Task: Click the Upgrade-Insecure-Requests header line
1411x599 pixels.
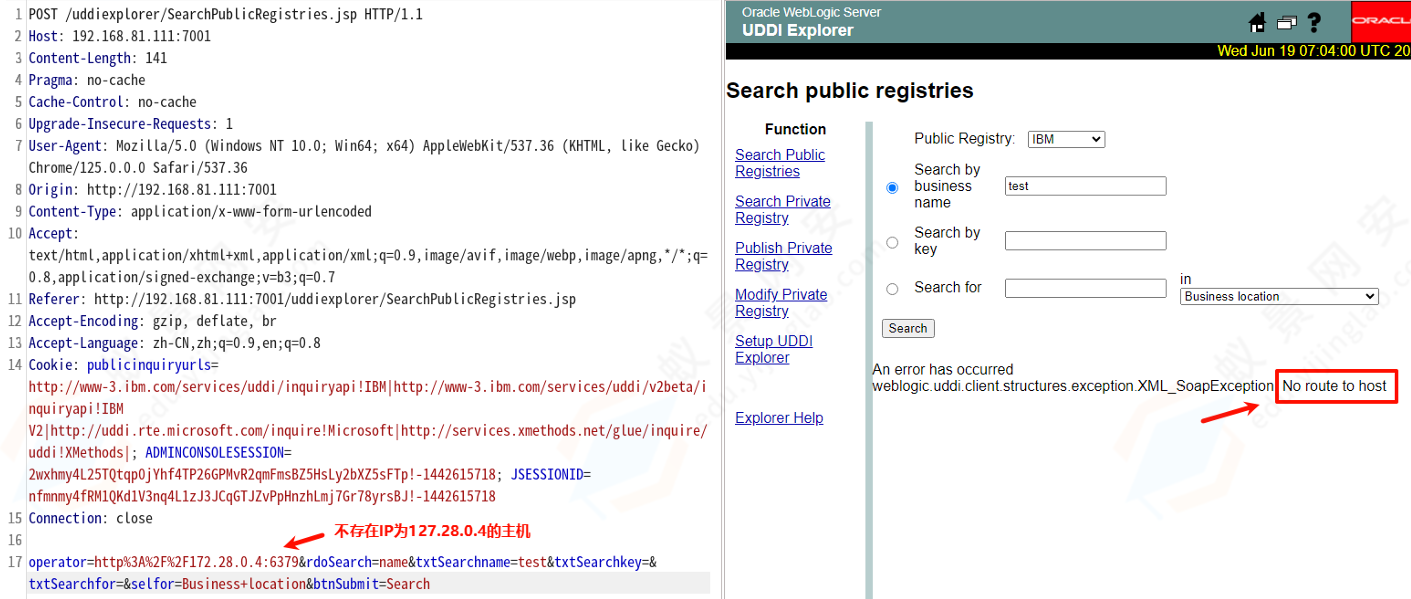Action: [x=131, y=124]
